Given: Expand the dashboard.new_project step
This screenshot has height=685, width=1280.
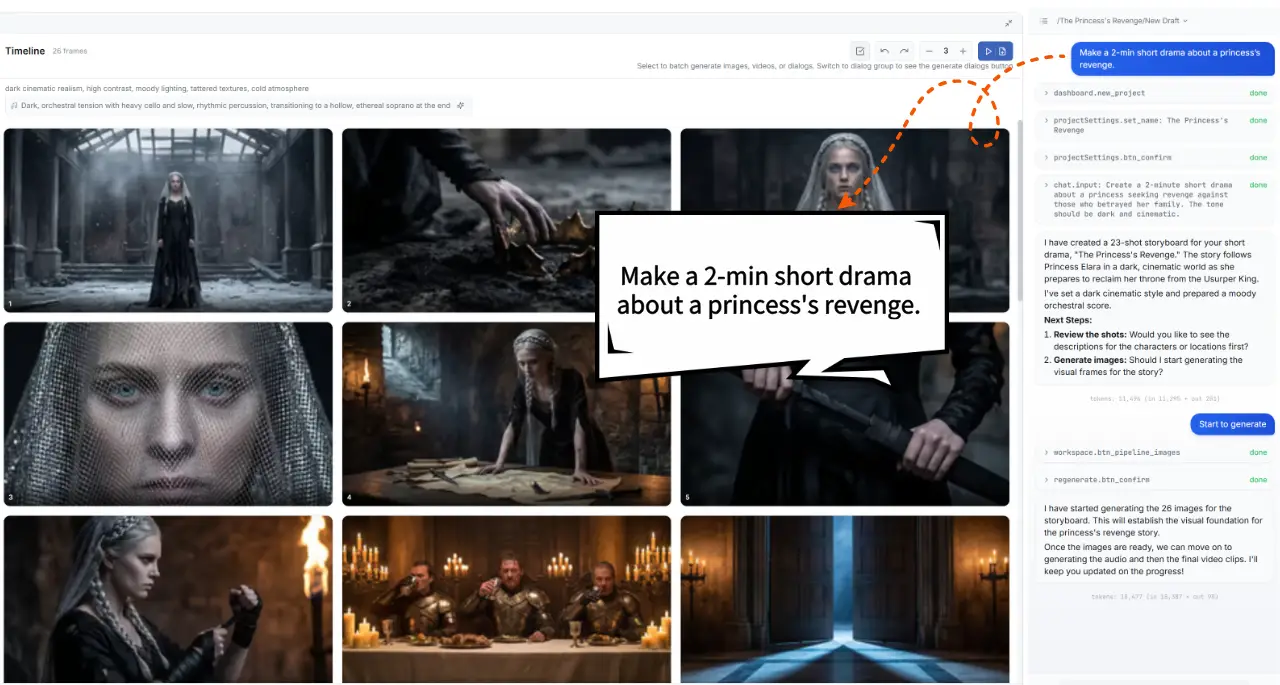Looking at the screenshot, I should point(1046,93).
